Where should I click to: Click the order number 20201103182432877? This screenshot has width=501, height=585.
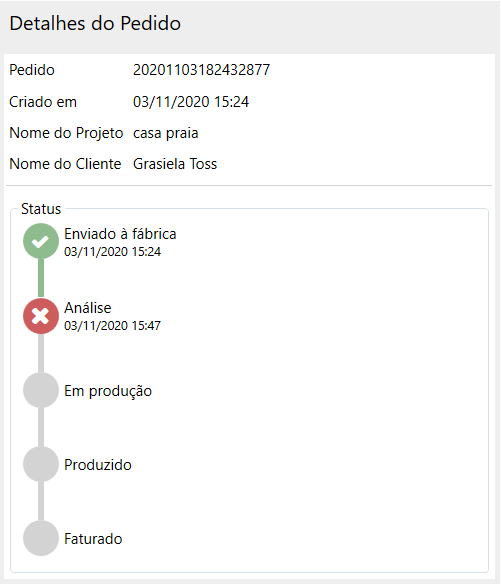click(201, 70)
